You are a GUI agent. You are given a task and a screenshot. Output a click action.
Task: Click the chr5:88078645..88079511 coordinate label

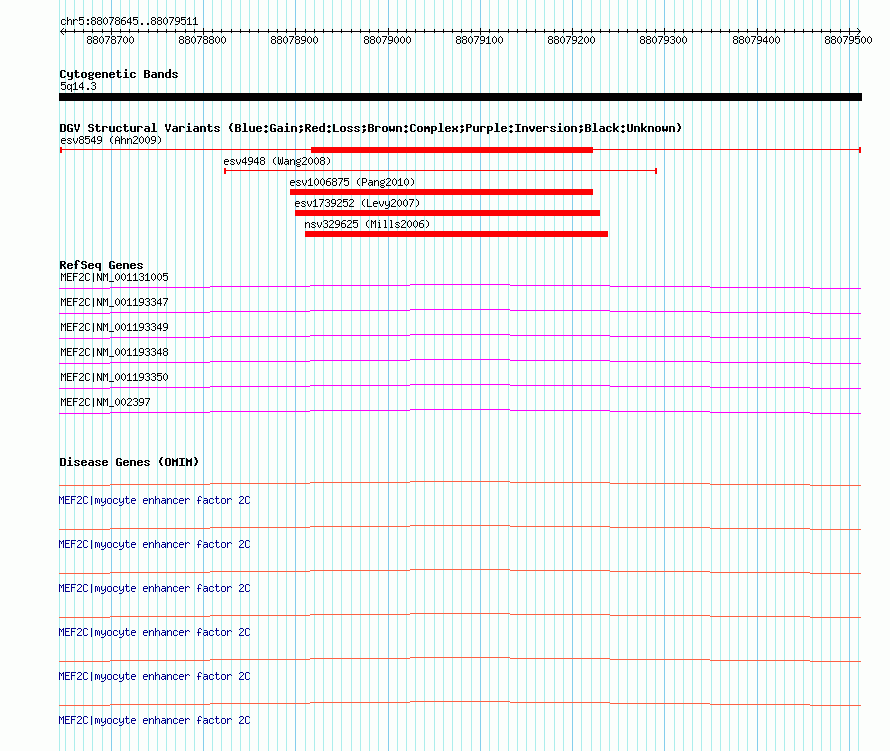(129, 22)
